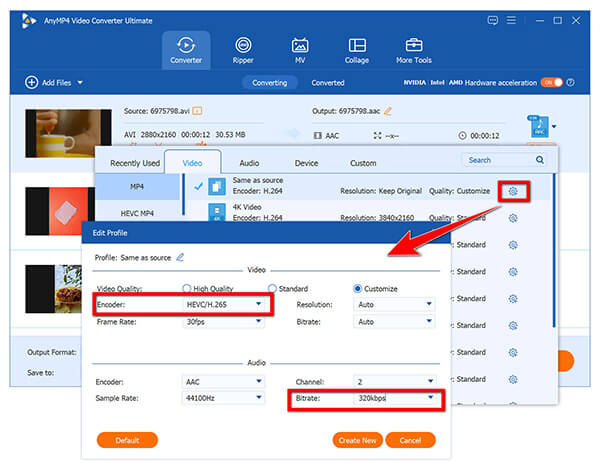Open the MV module
The height and width of the screenshot is (471, 600).
[x=300, y=50]
